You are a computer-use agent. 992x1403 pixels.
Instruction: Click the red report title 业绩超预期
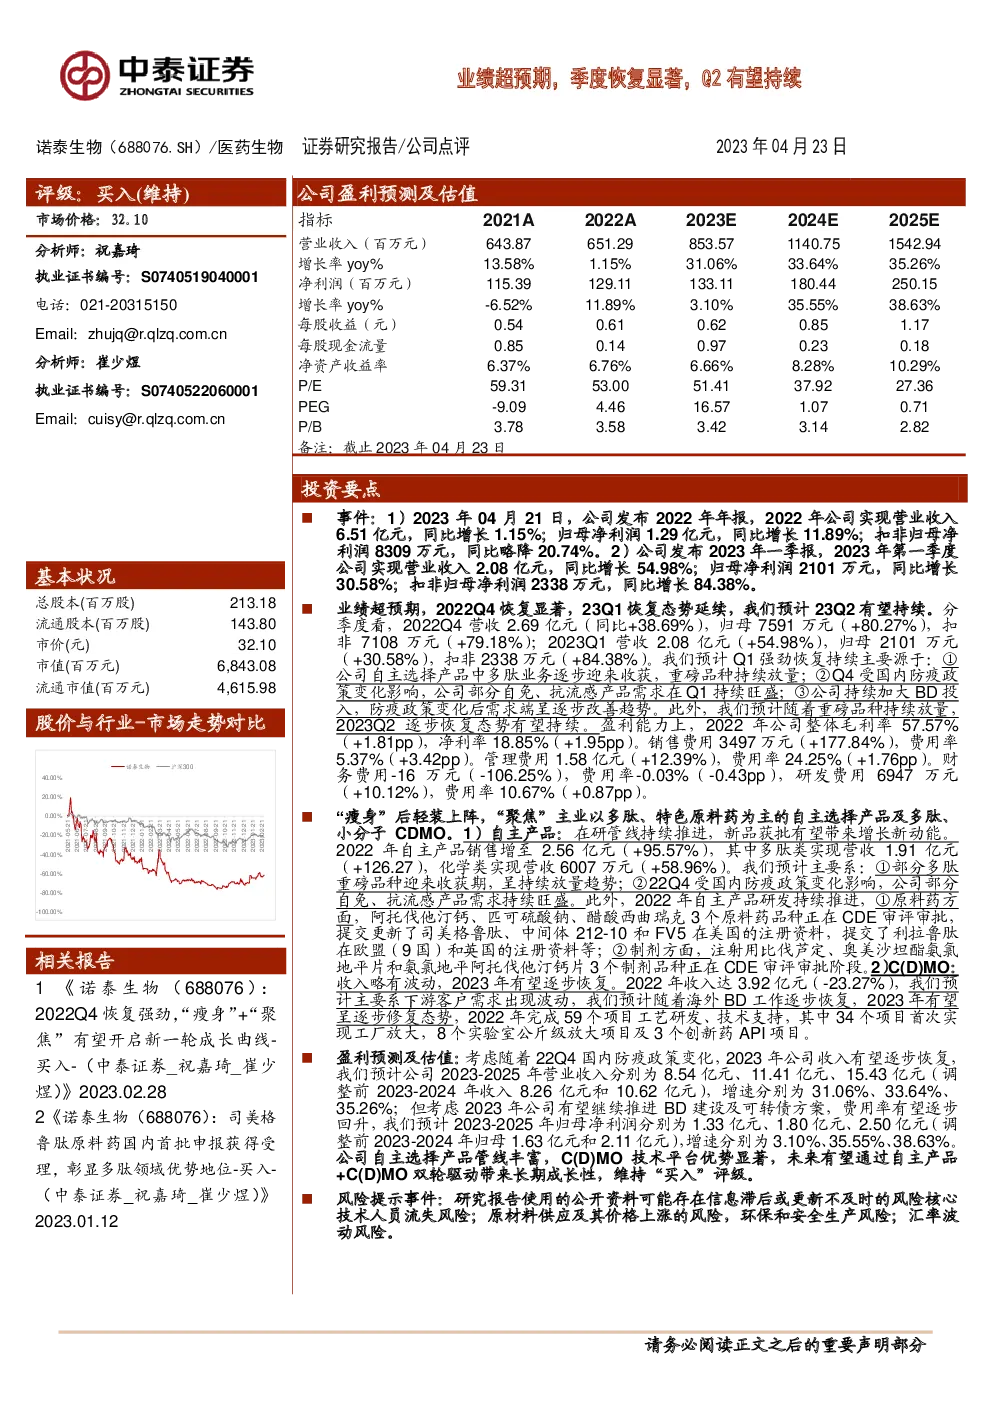(629, 78)
